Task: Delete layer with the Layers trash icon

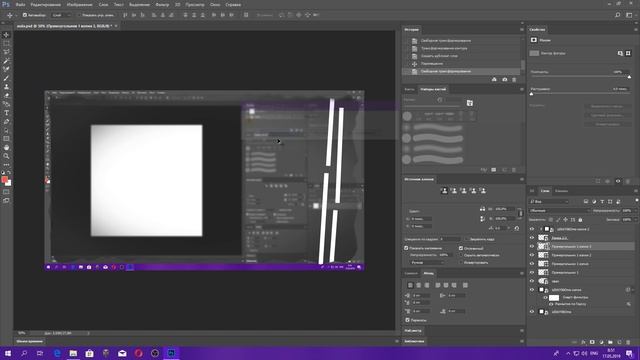Action: (x=628, y=342)
